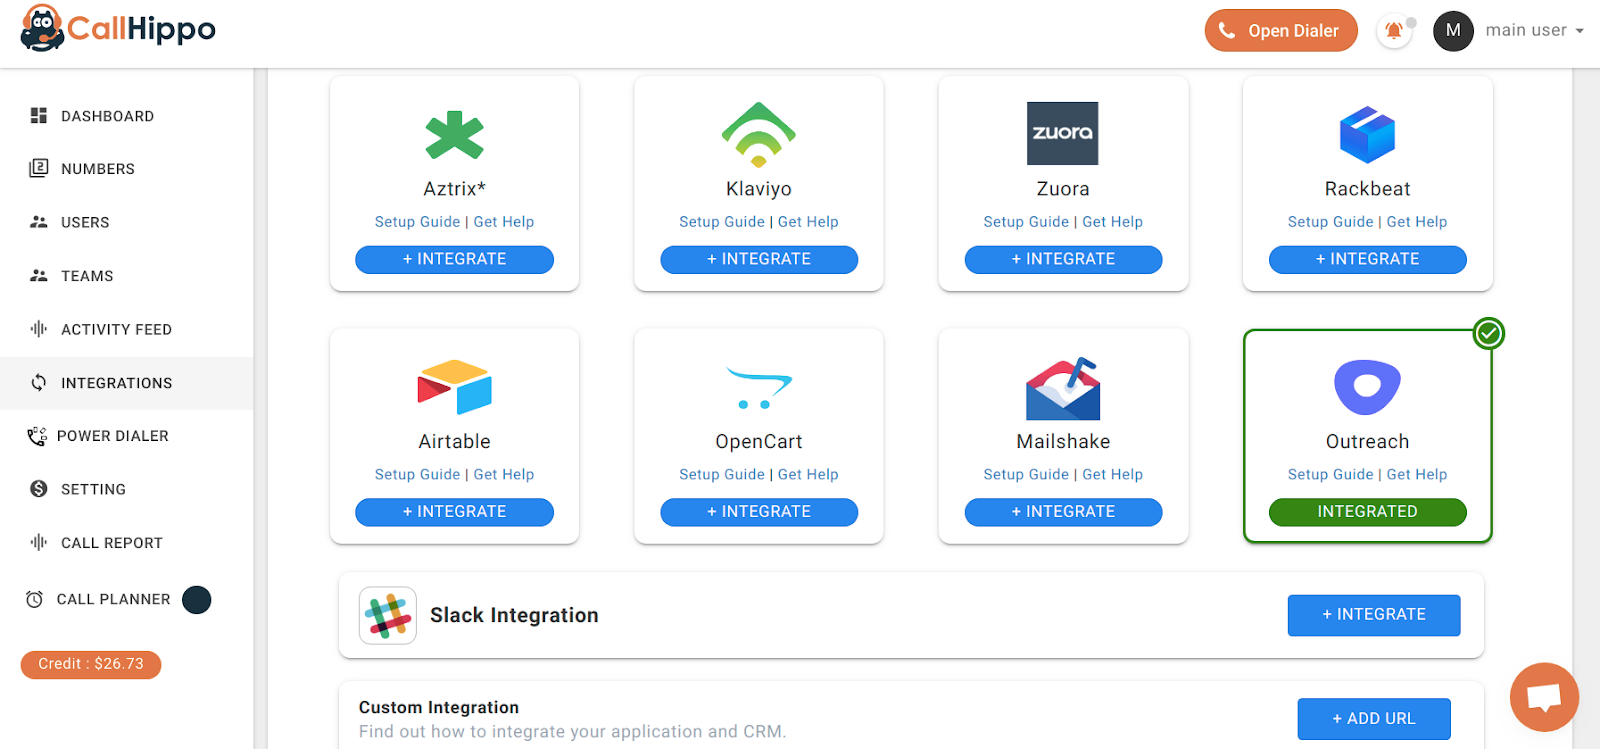Screen dimensions: 1600x749
Task: Click the OpenCart cart logo
Action: (759, 388)
